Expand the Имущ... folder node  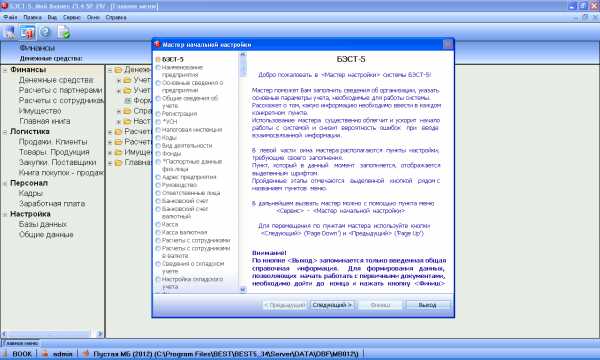[x=110, y=153]
